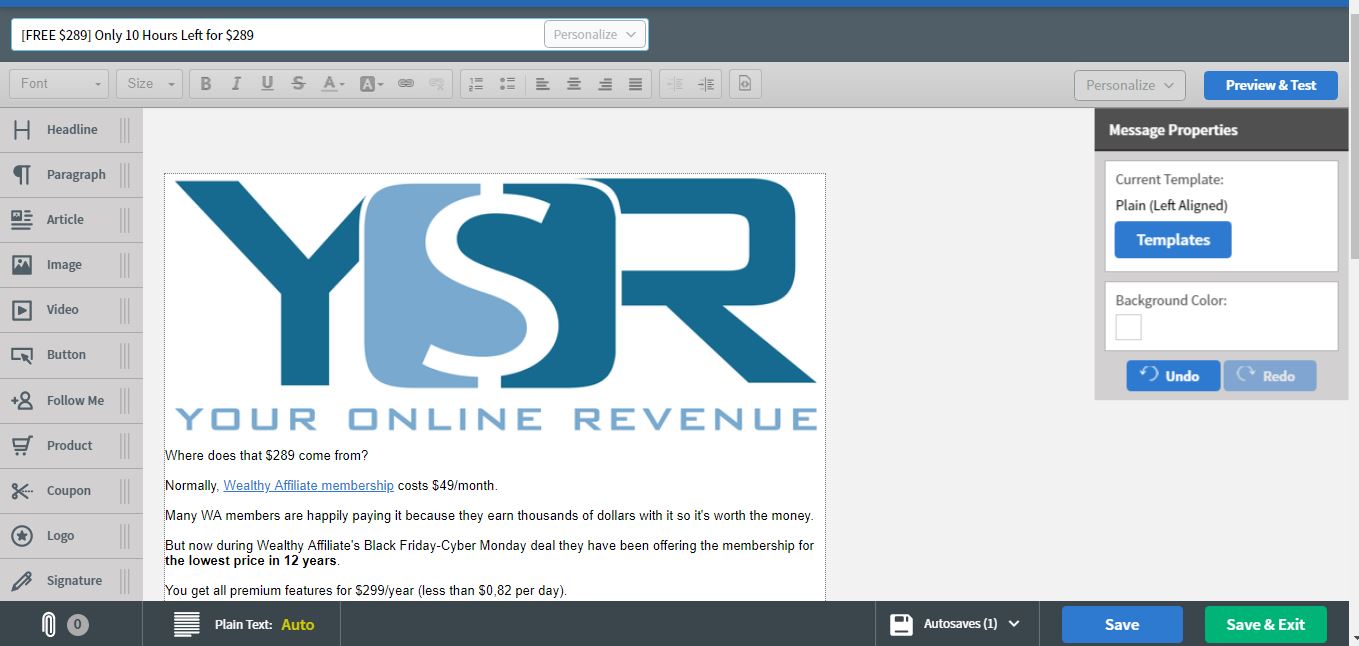Select the Image block
Screen dimensions: 1359x646
71,265
